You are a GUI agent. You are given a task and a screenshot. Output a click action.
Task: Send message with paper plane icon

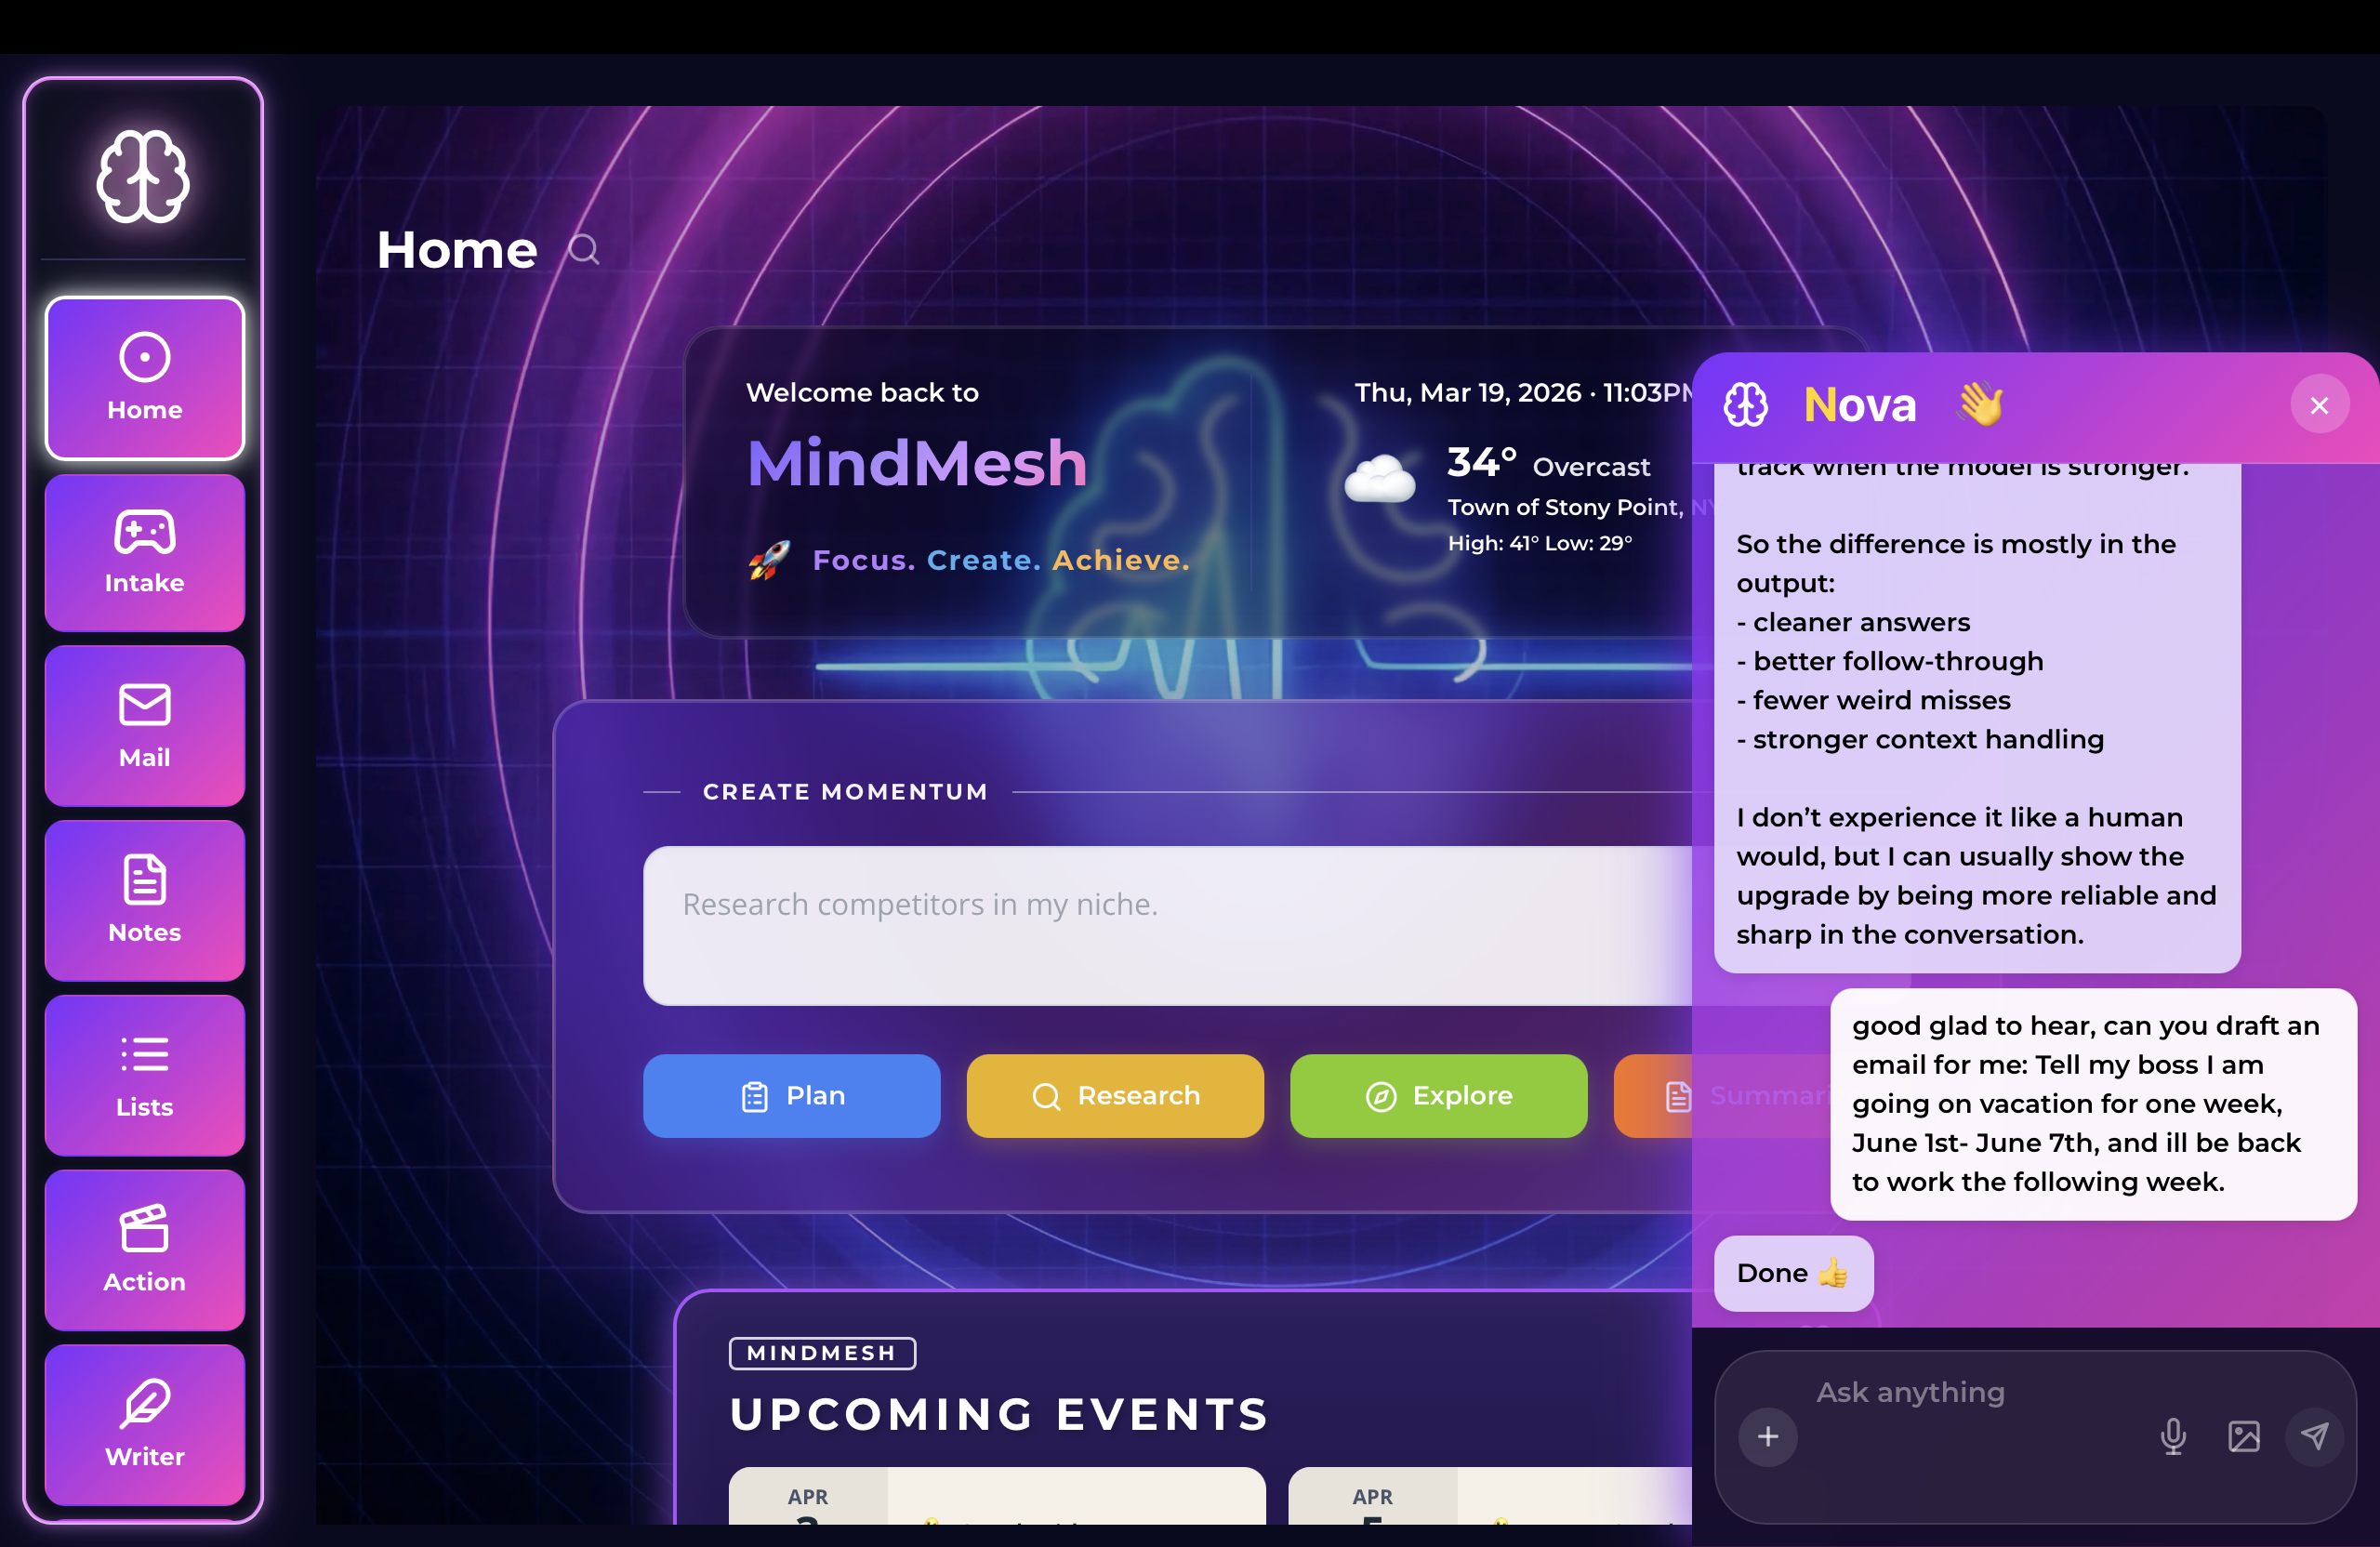[x=2314, y=1437]
